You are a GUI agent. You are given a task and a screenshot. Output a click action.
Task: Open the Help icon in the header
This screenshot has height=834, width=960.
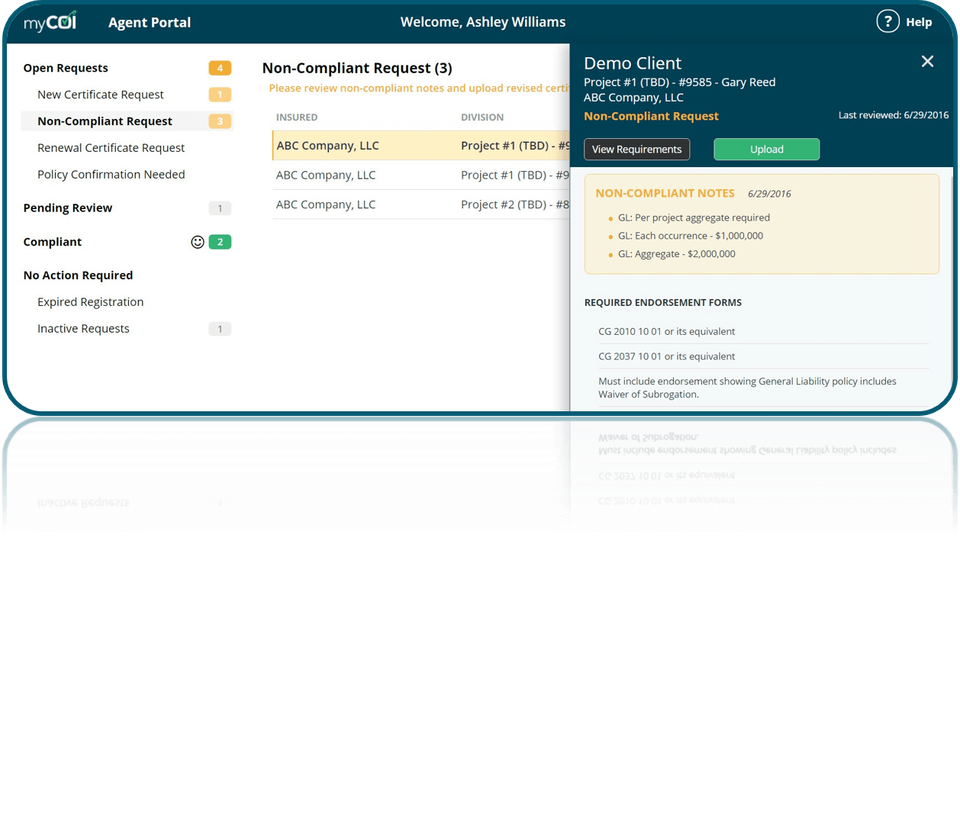[887, 21]
